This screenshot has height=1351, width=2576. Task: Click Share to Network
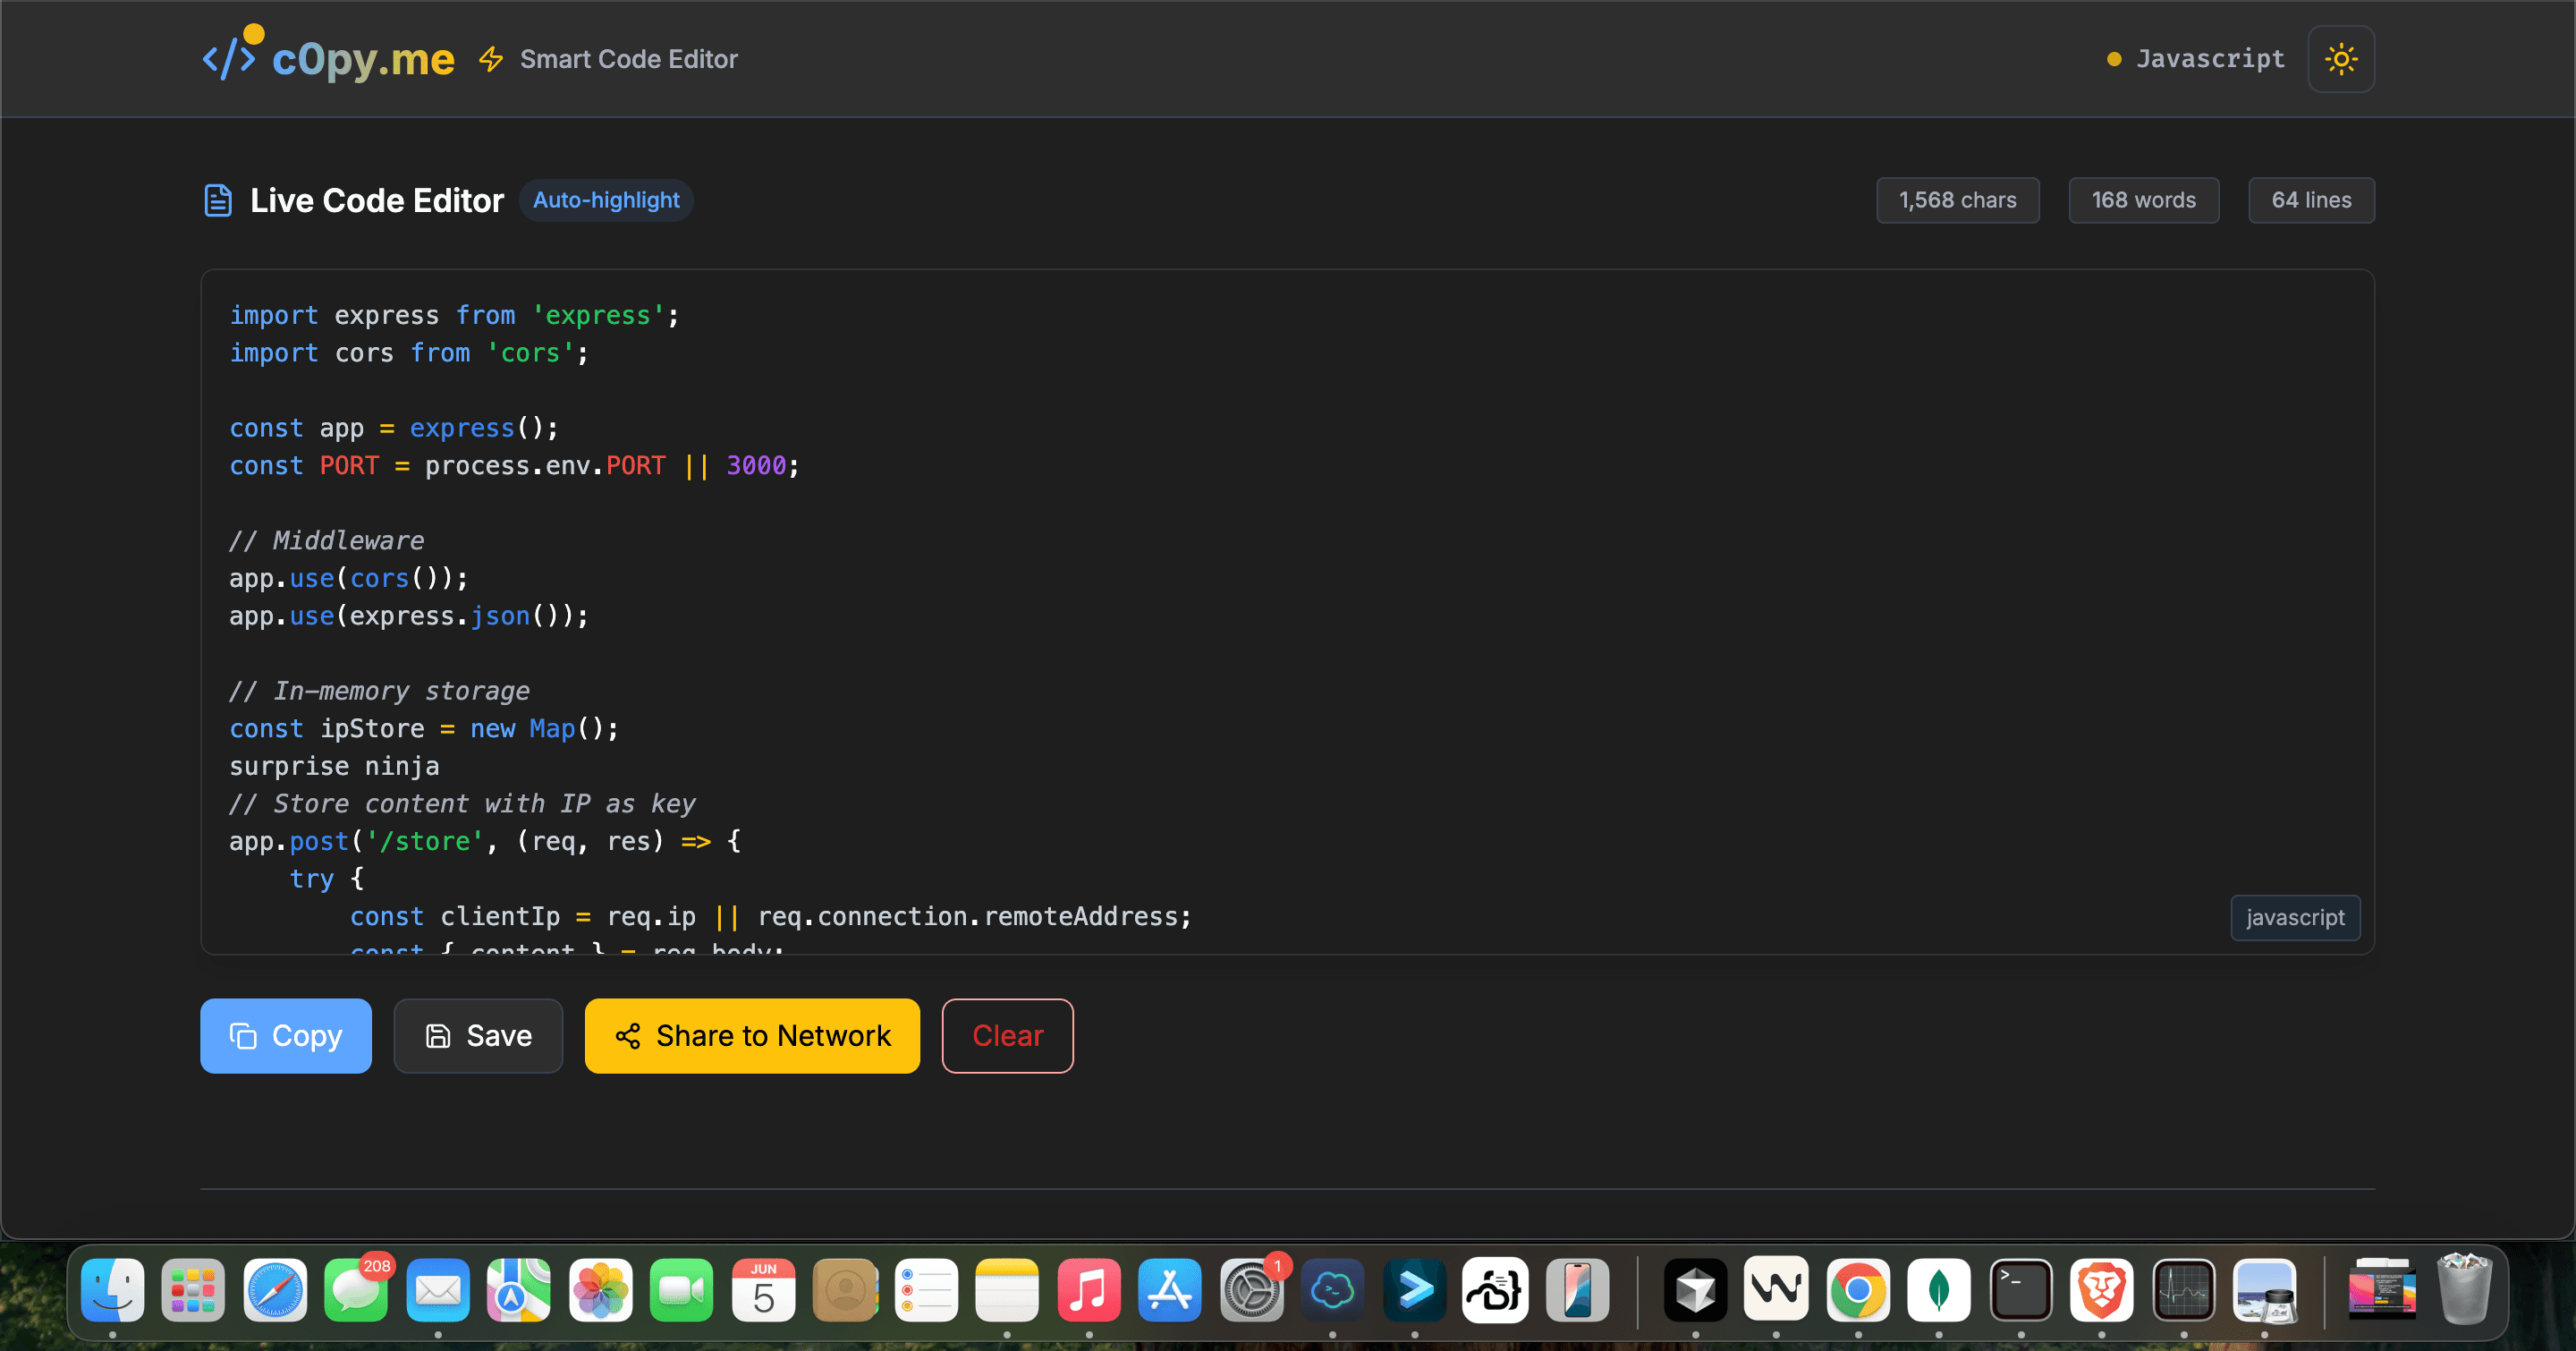751,1036
